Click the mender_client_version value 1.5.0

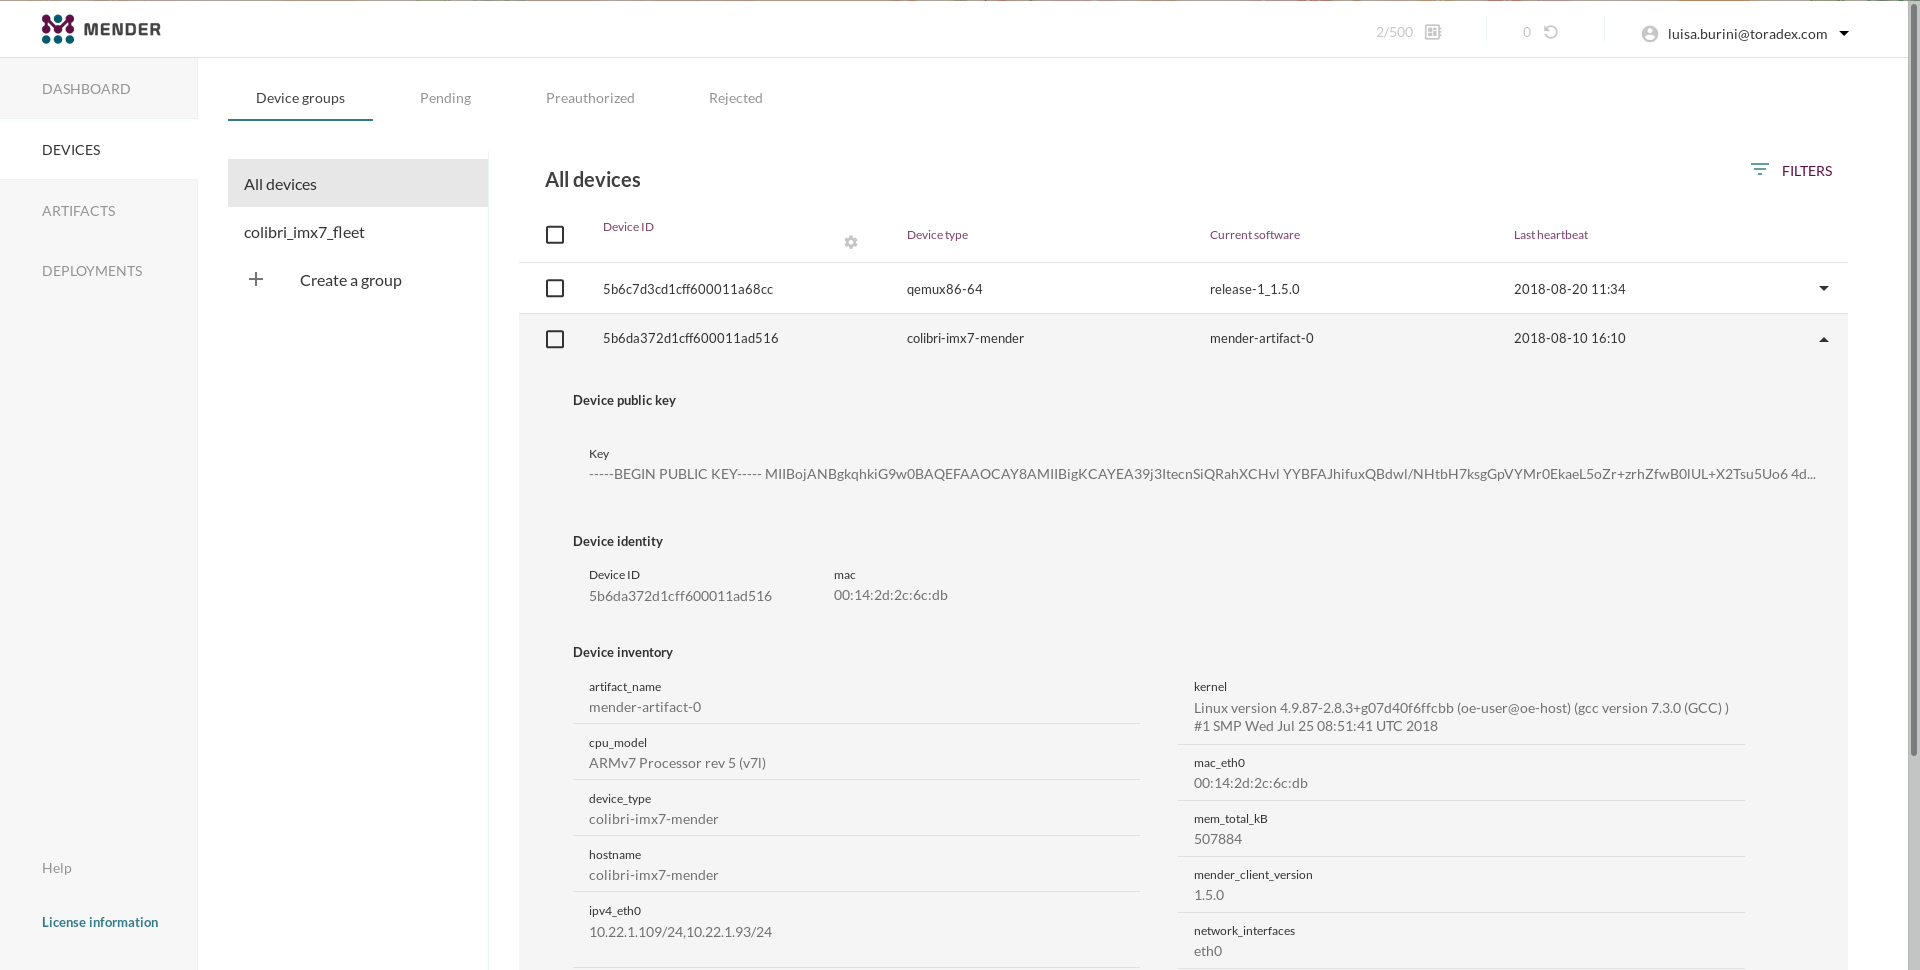pos(1209,895)
